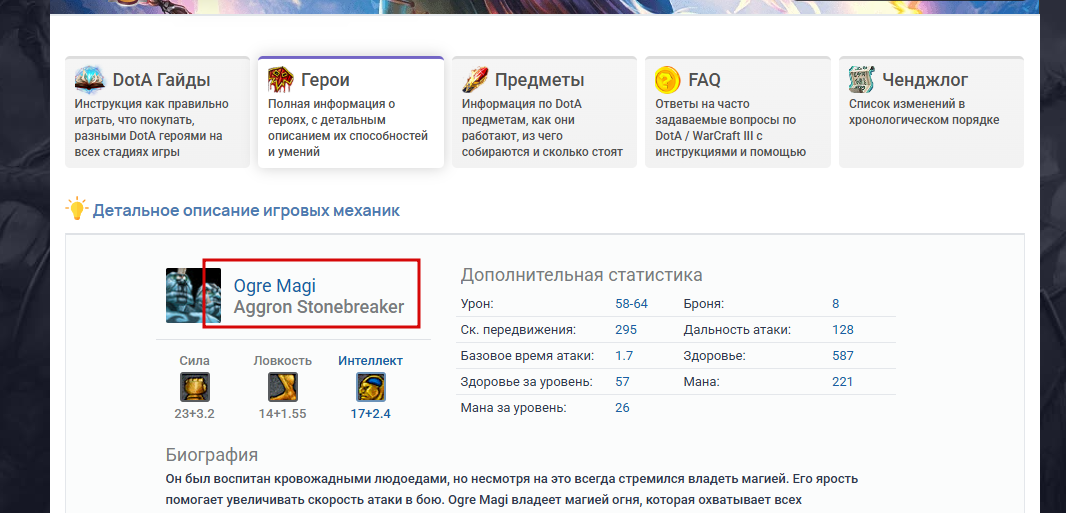This screenshot has width=1066, height=513.
Task: Click the mana per level value 26
Action: [x=623, y=408]
